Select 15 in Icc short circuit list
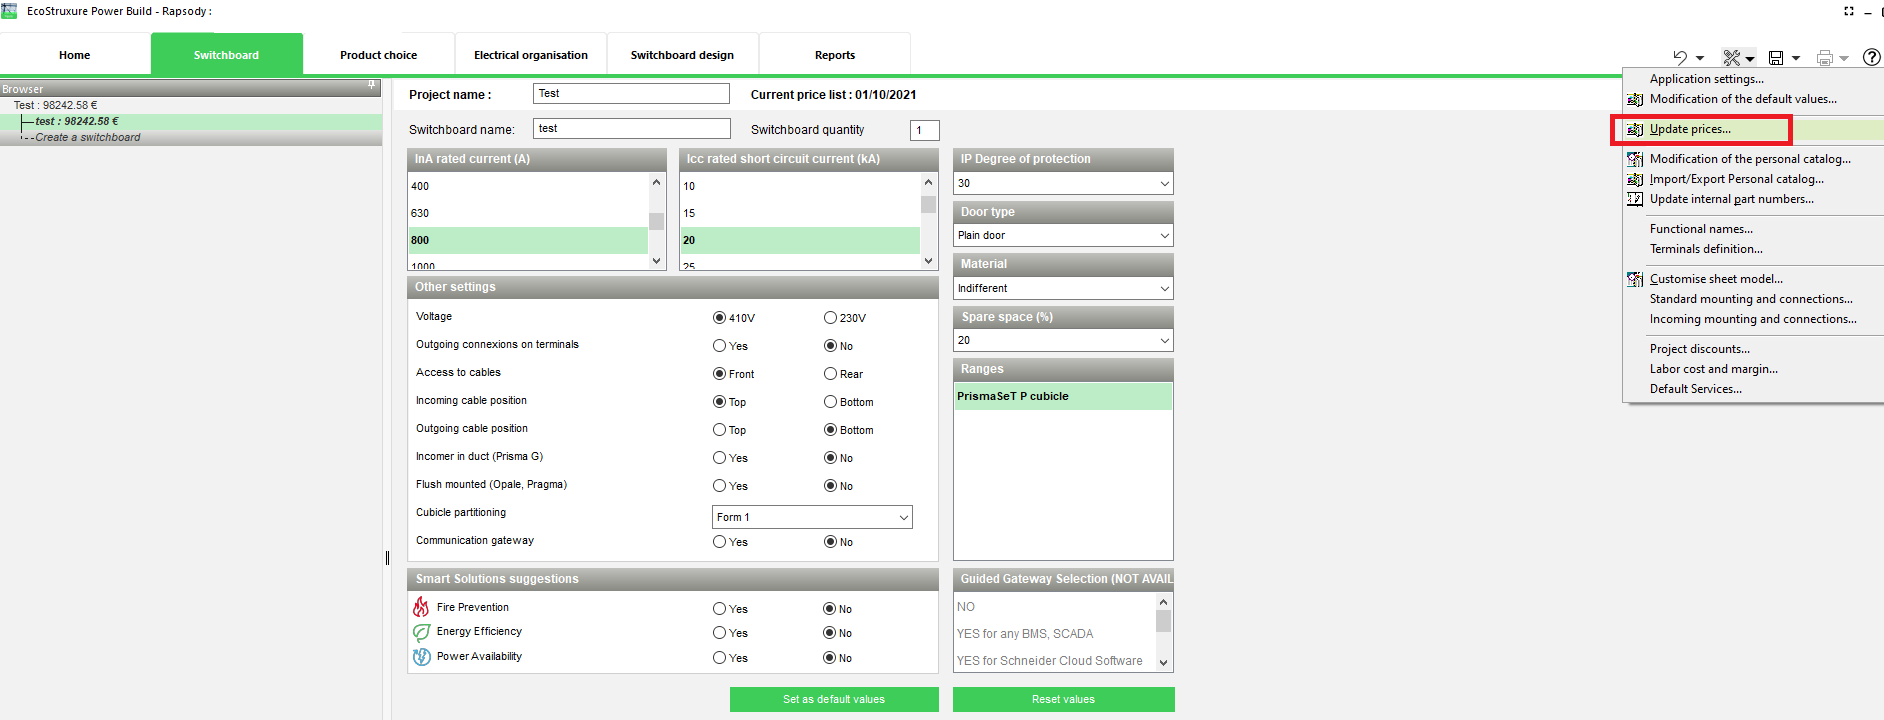 click(x=800, y=213)
